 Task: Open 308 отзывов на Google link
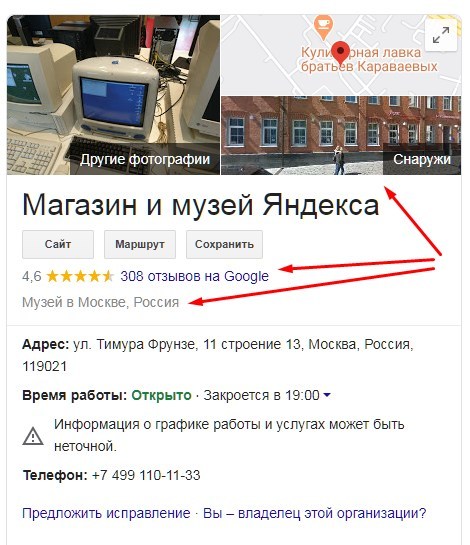pyautogui.click(x=194, y=276)
